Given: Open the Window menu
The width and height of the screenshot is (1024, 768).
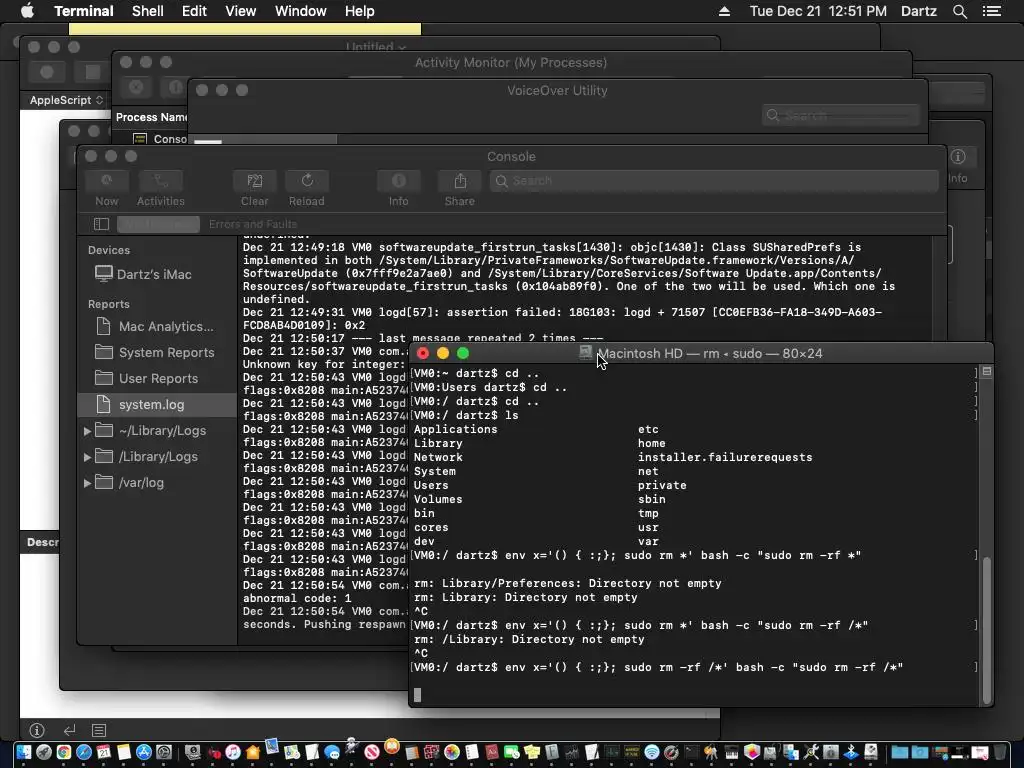Looking at the screenshot, I should click(x=300, y=11).
